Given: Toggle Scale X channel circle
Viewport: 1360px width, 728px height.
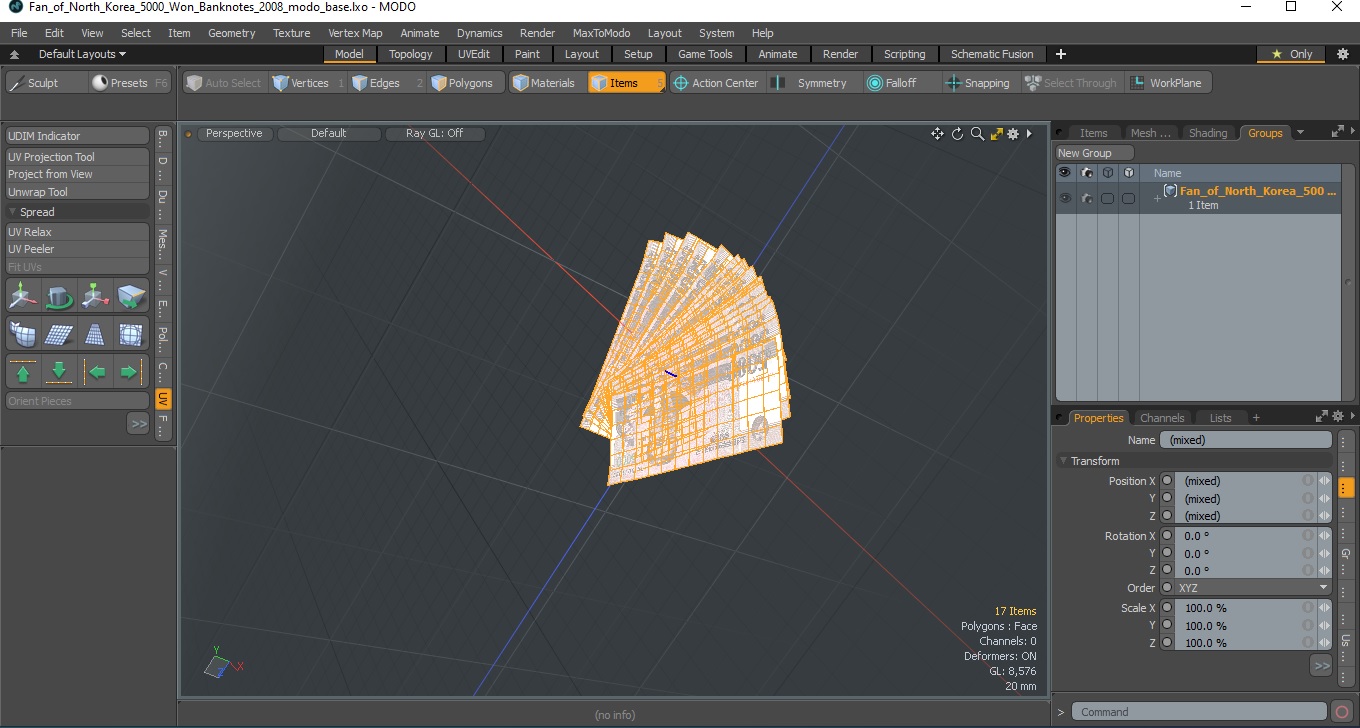Looking at the screenshot, I should [x=1167, y=608].
